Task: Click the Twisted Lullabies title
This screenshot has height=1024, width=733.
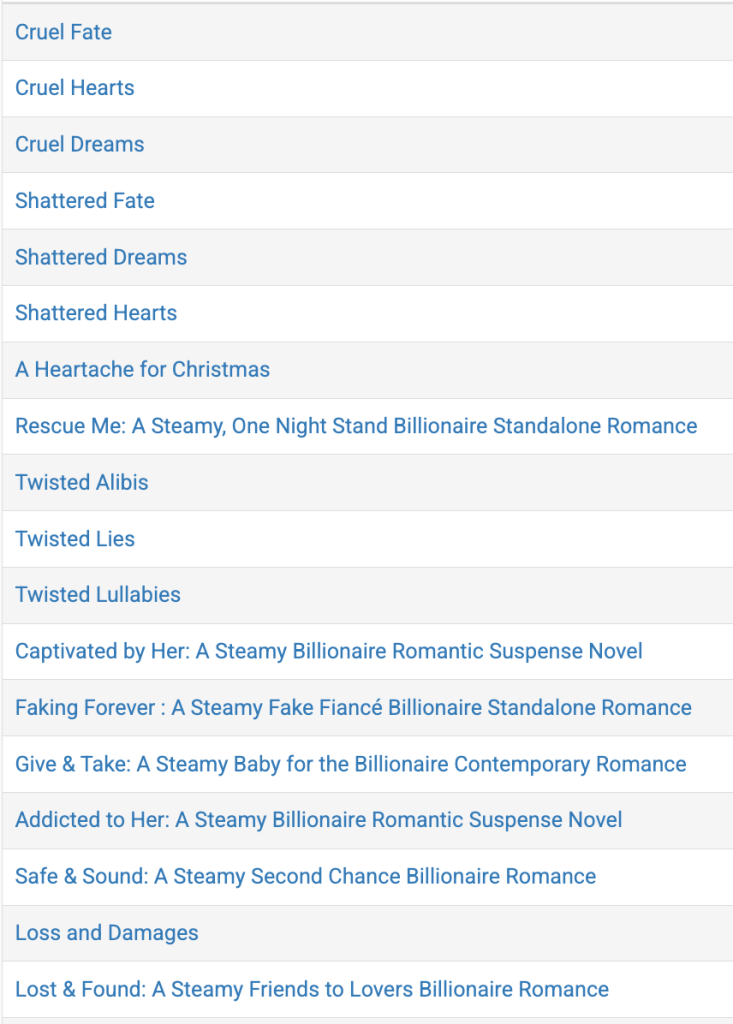Action: (96, 594)
